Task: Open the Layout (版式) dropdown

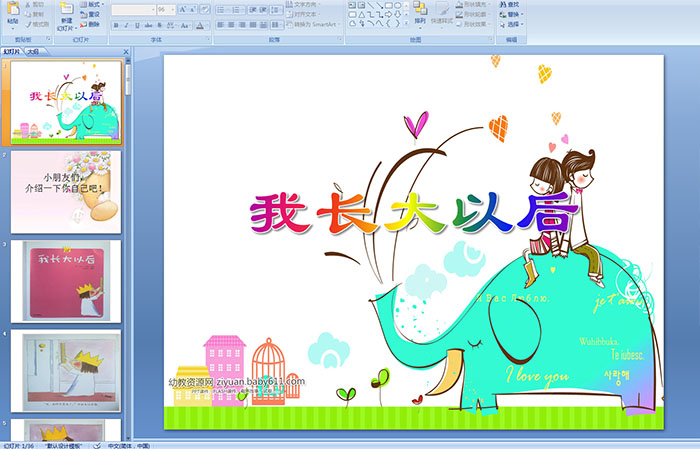Action: [92, 4]
